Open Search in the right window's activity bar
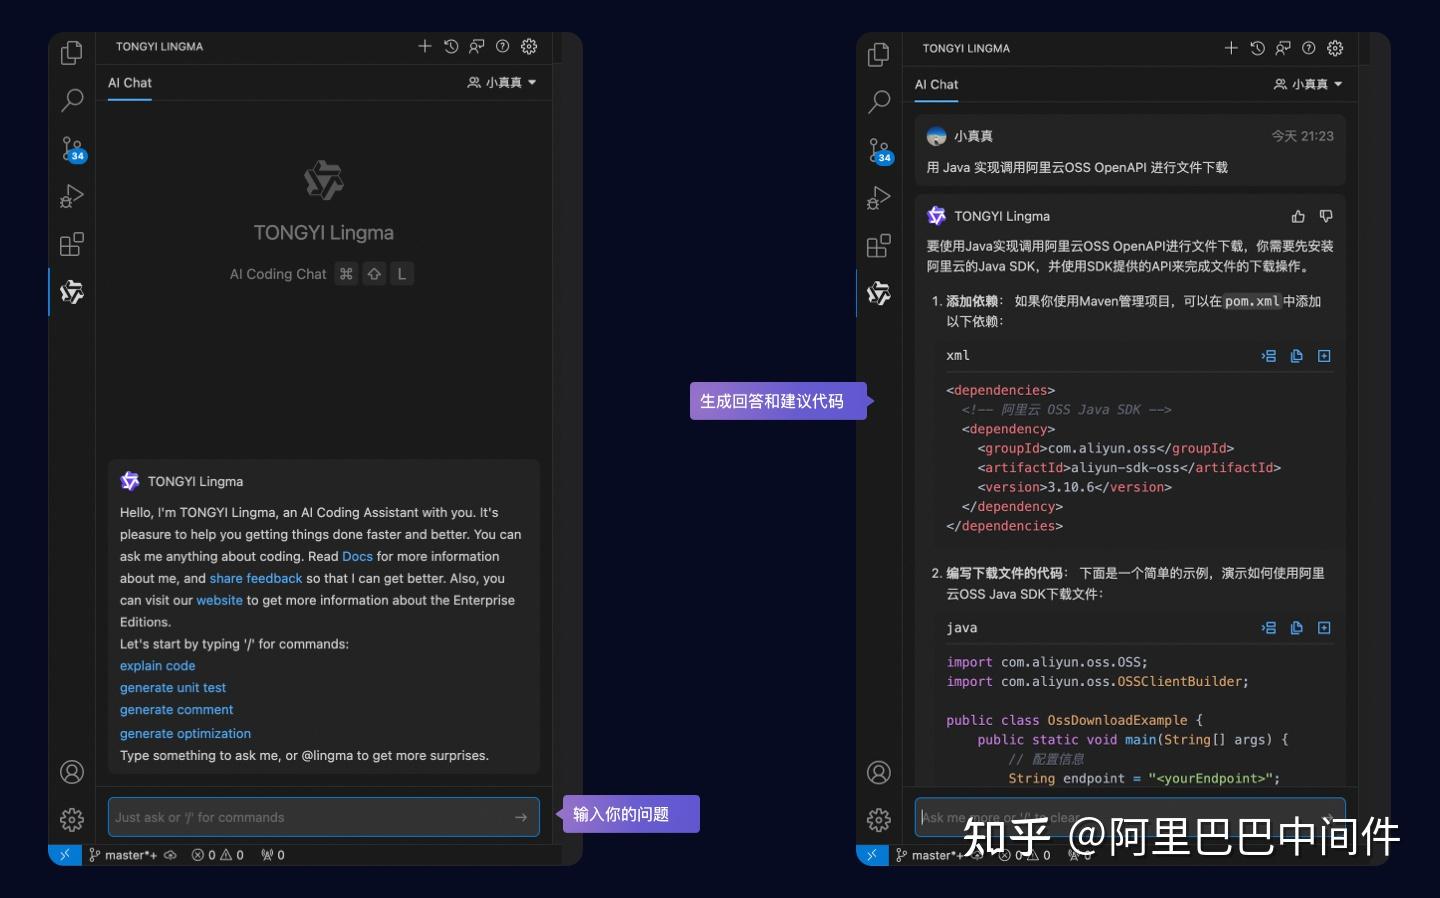Viewport: 1440px width, 898px height. click(879, 102)
